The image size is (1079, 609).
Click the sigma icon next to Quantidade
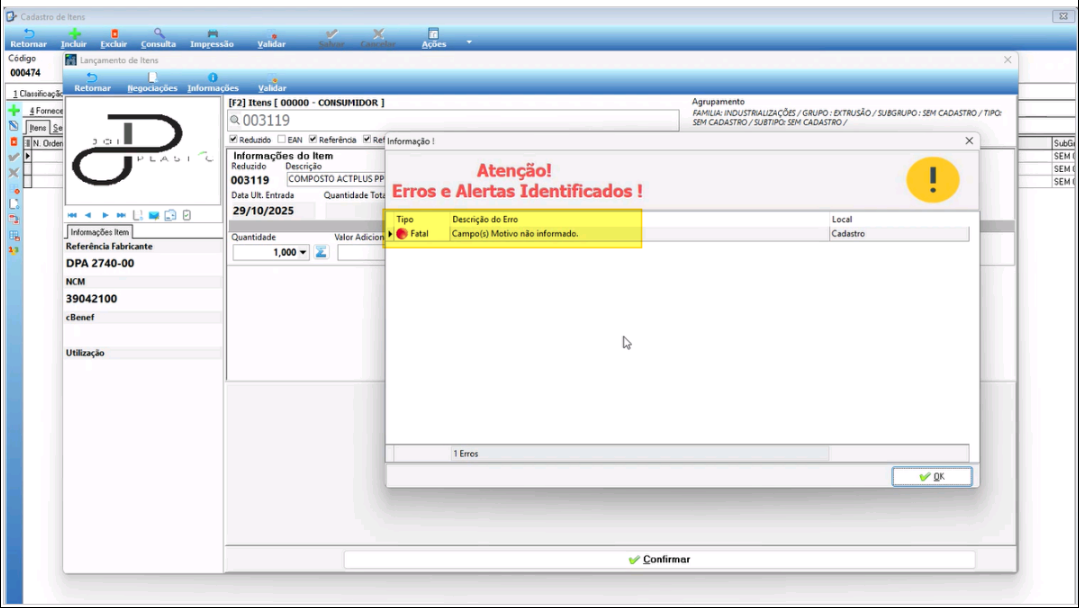(x=322, y=252)
